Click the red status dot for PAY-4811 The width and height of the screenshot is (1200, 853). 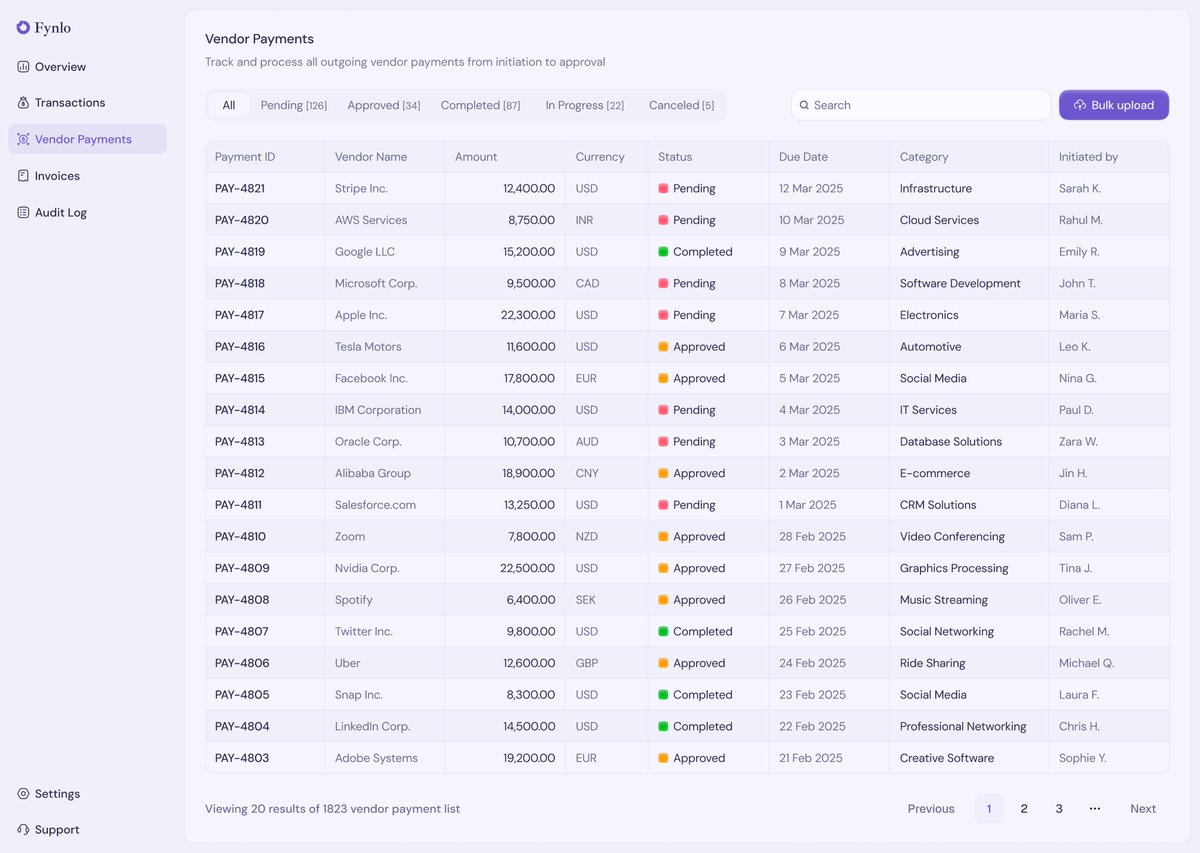(663, 505)
